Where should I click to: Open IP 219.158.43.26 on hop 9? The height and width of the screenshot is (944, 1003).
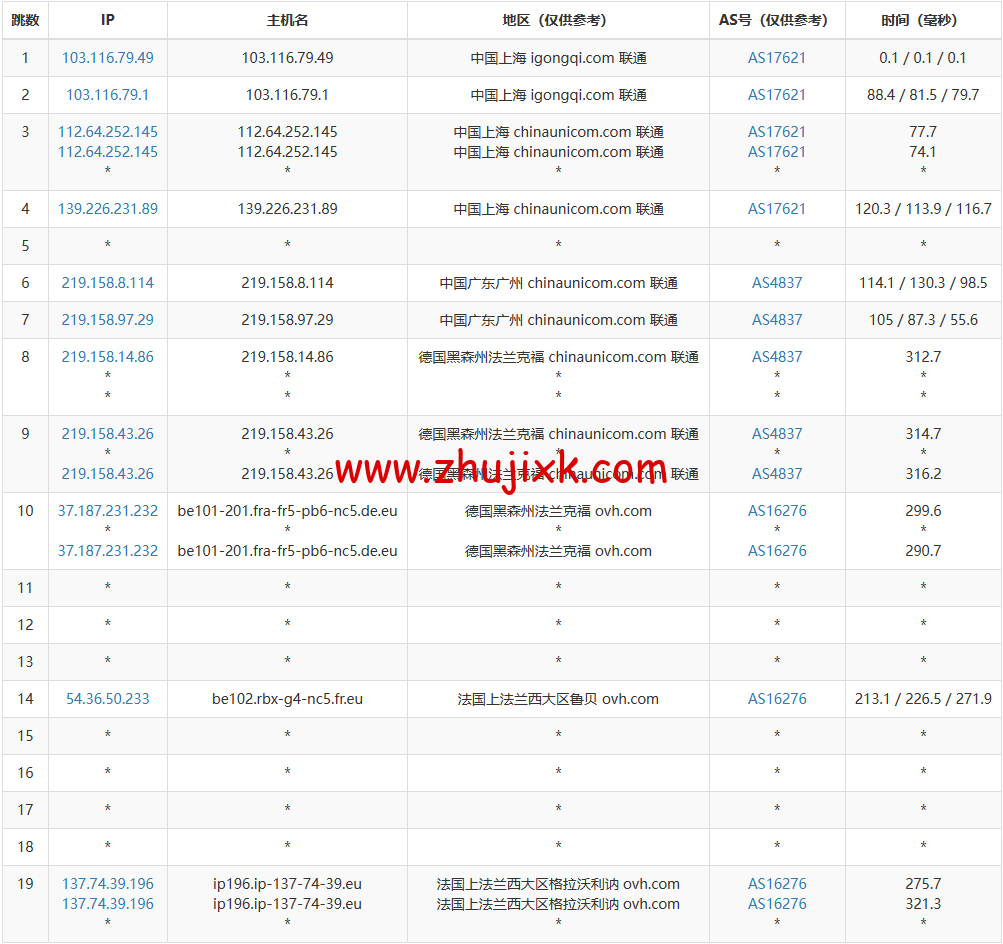pos(107,433)
